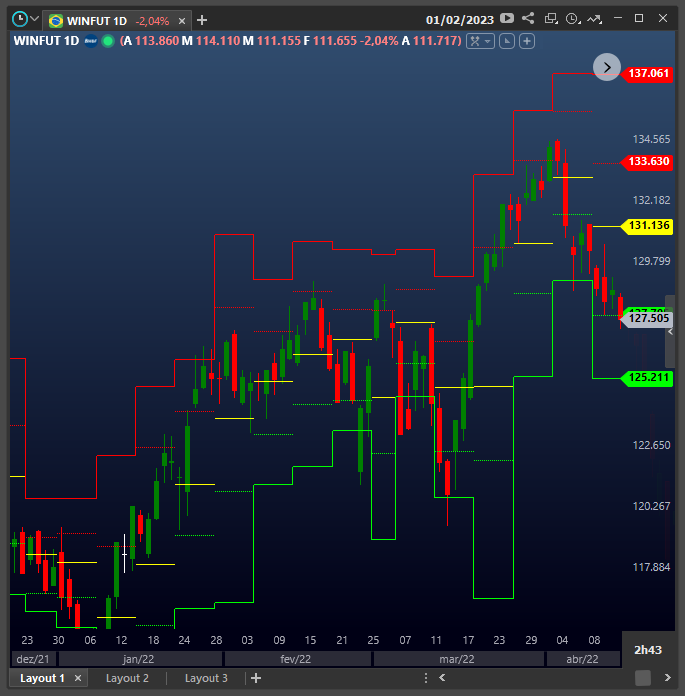The height and width of the screenshot is (696, 685).
Task: Click the 117.884 price axis value
Action: 651,567
